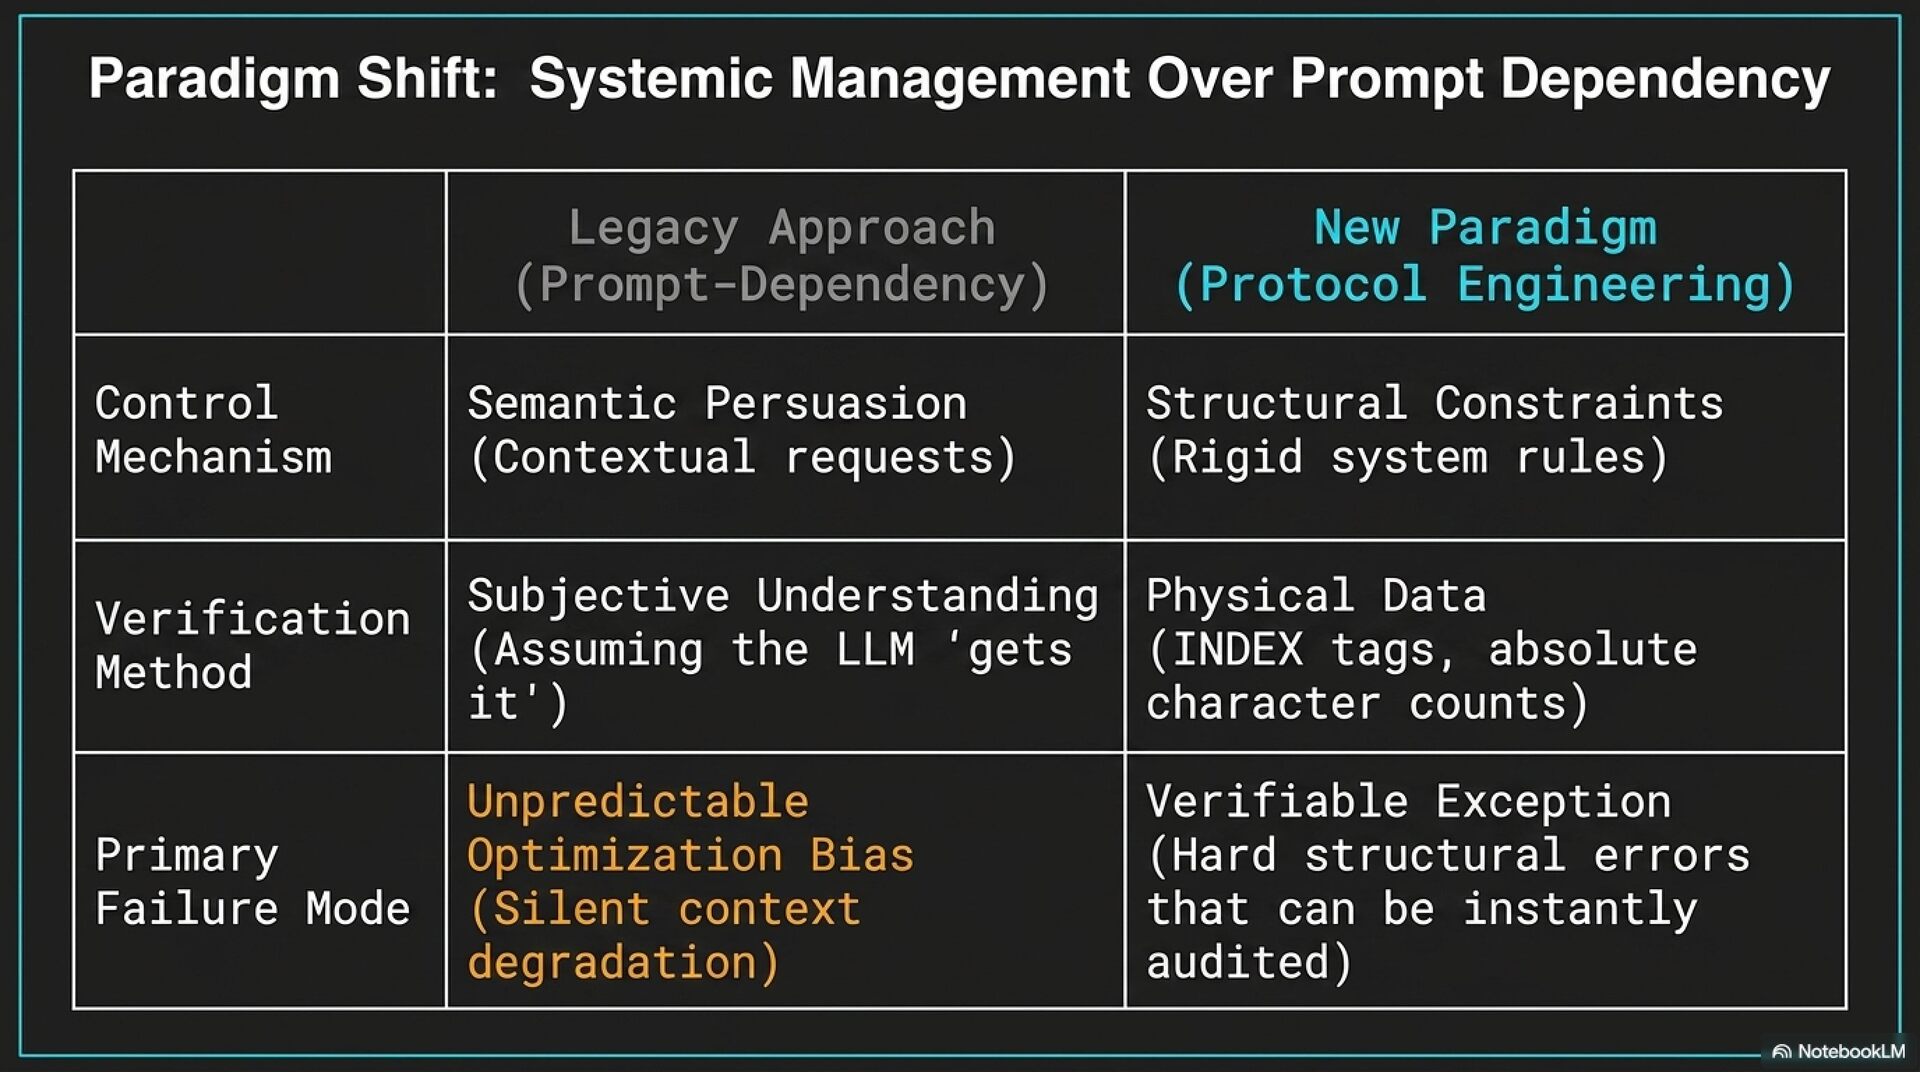Screen dimensions: 1920x1072
Task: Click the 'Physical Data' table cell
Action: point(1485,646)
